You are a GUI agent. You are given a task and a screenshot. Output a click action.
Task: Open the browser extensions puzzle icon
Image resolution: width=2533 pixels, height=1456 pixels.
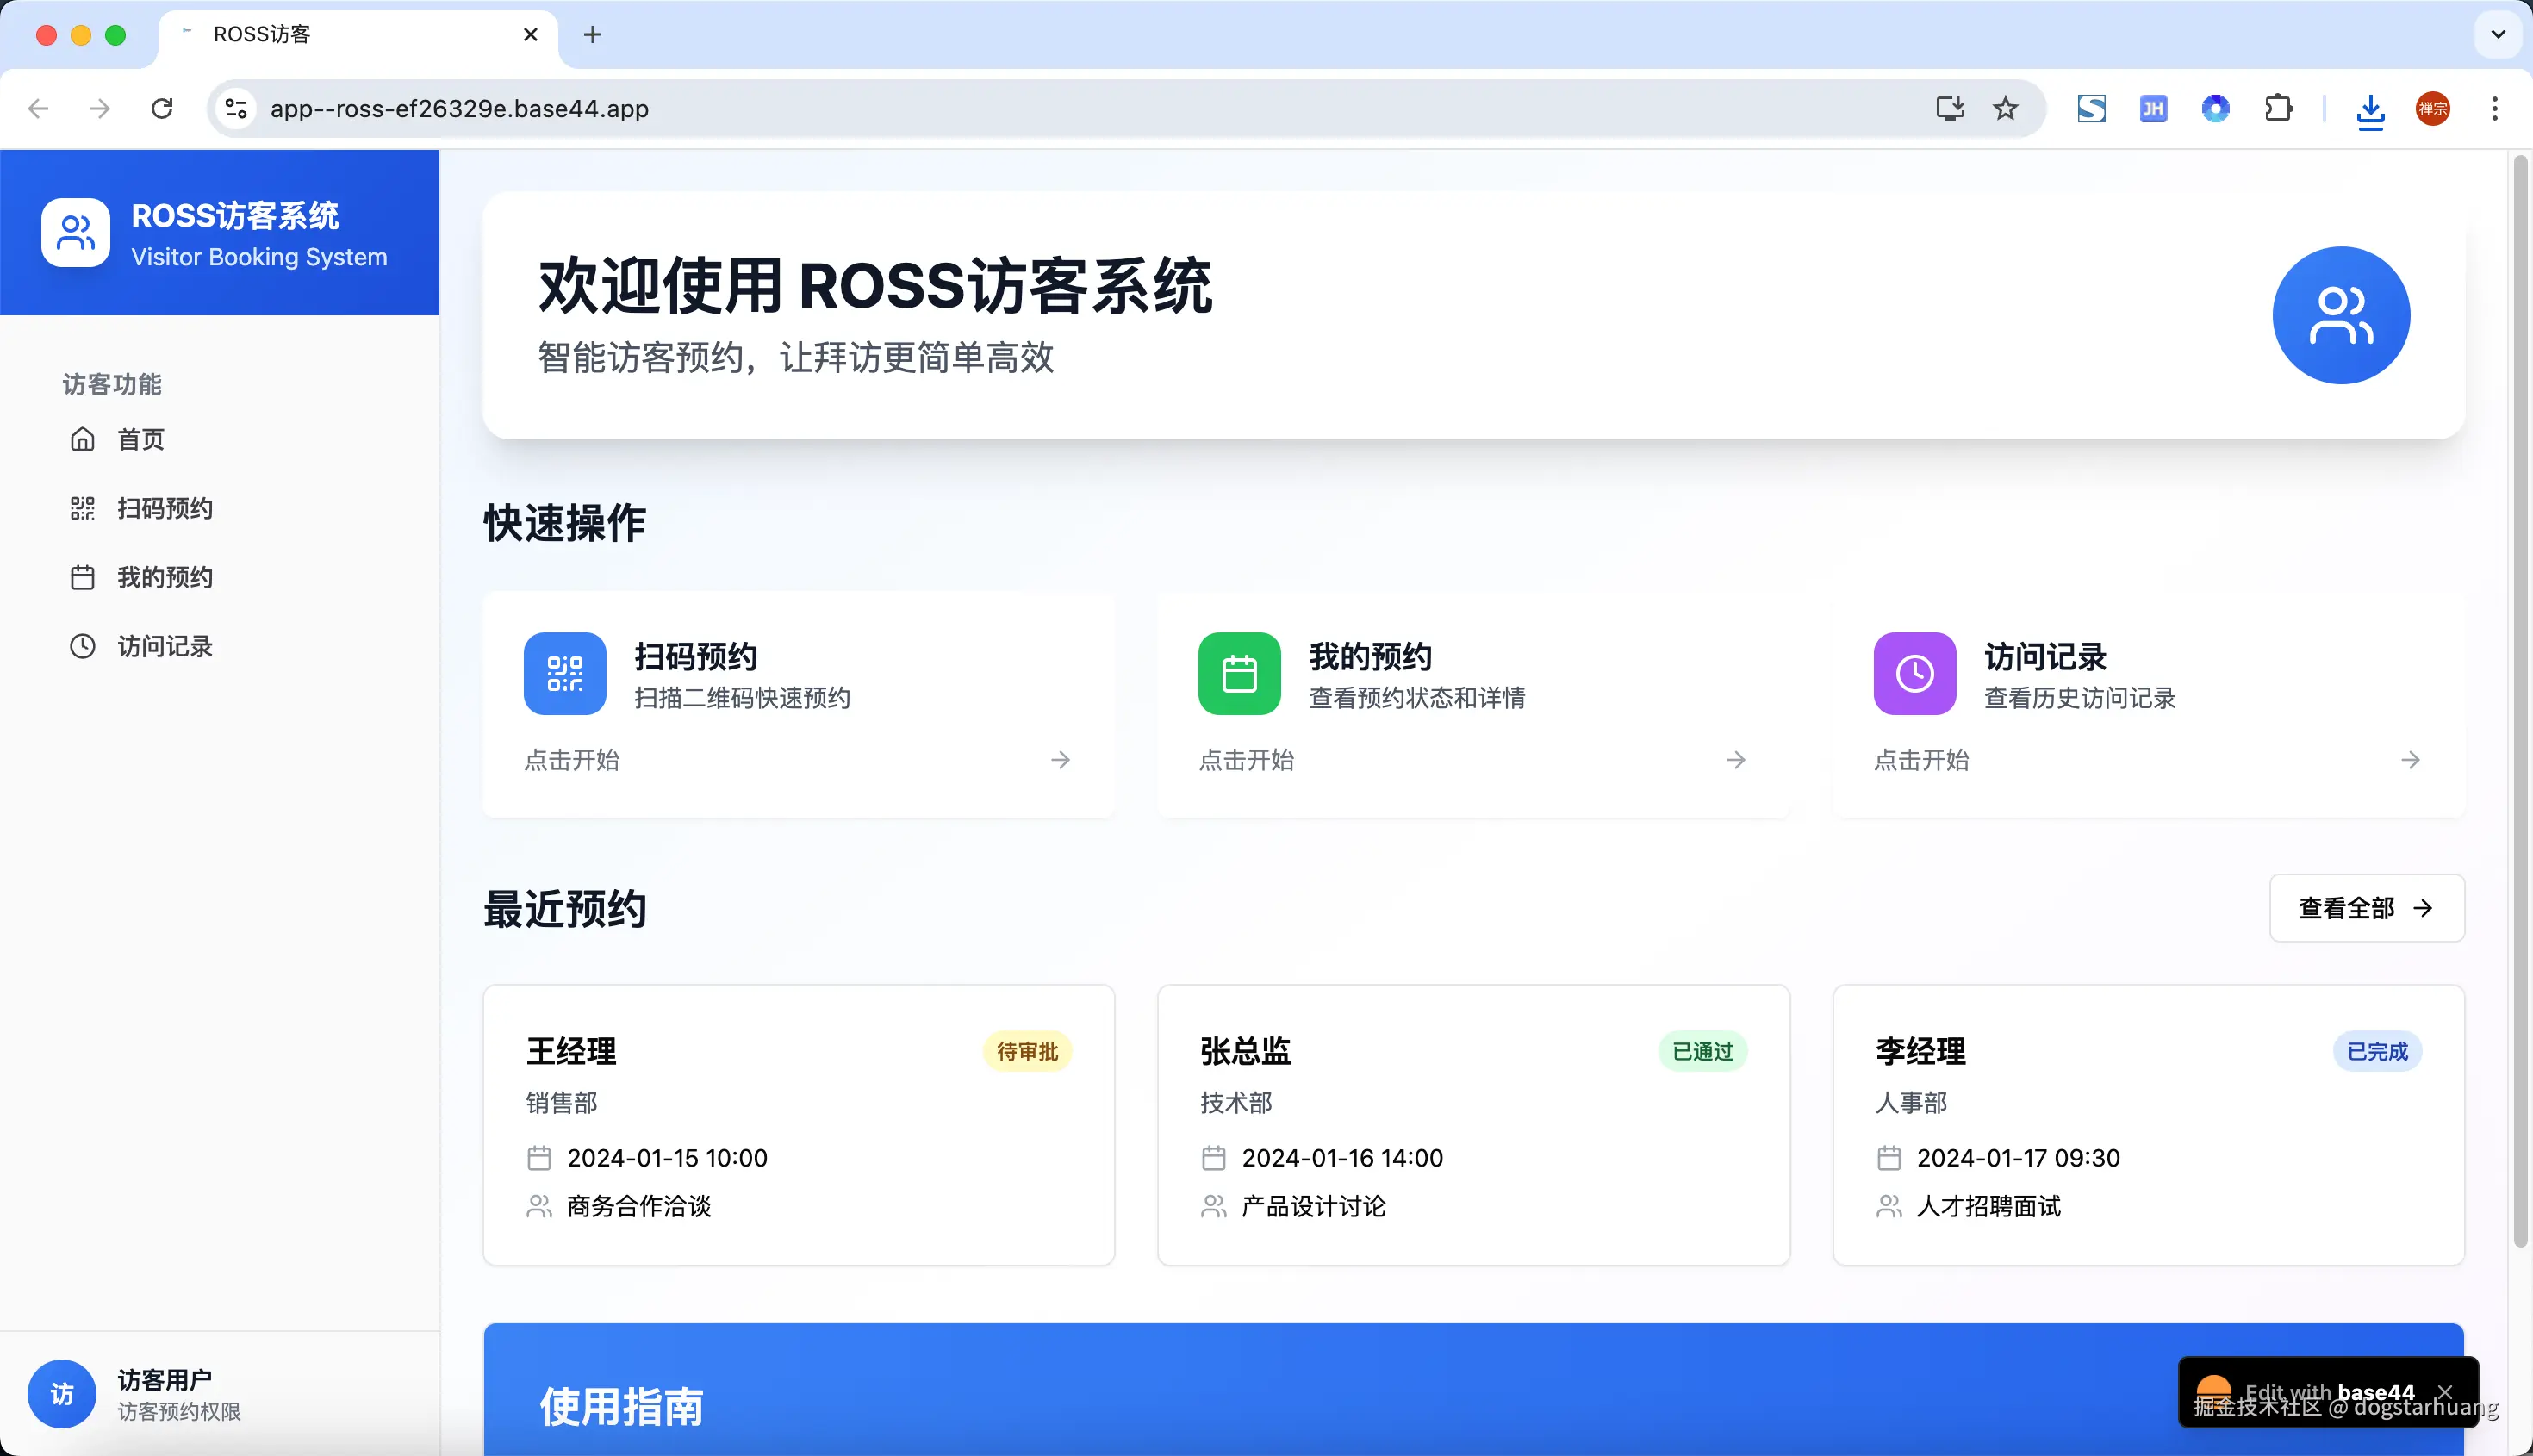2278,108
